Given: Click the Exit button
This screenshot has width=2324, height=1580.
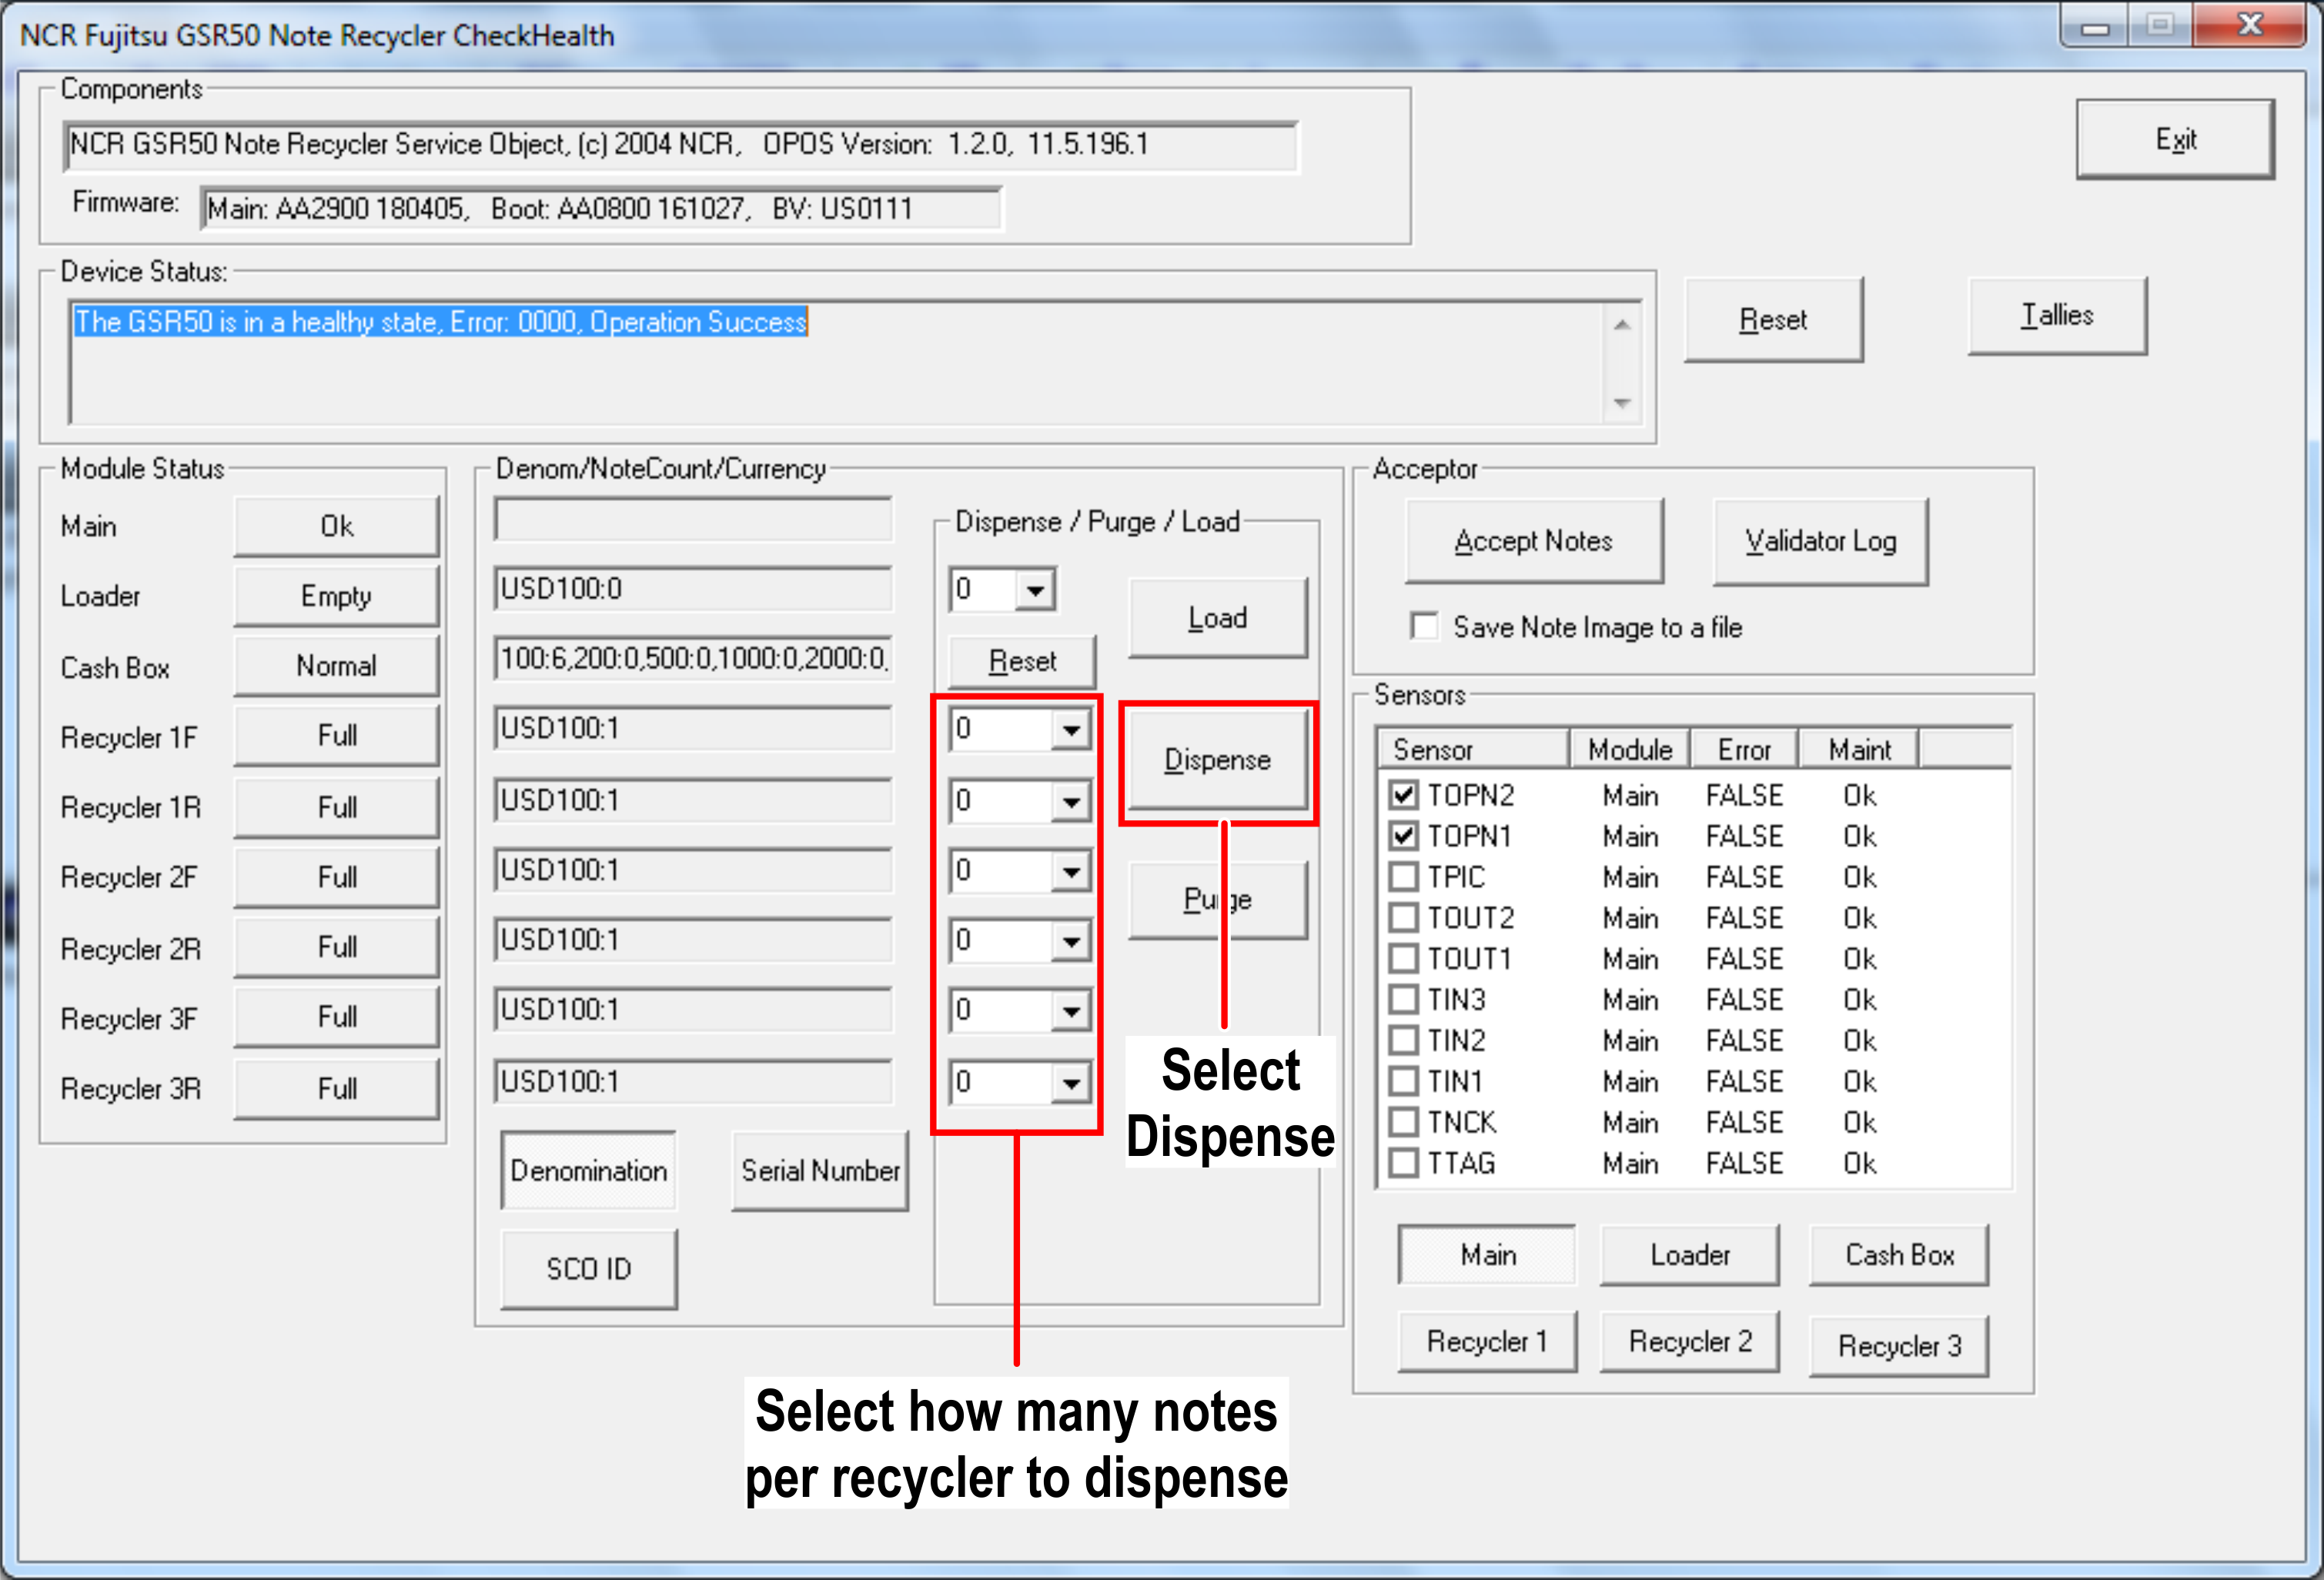Looking at the screenshot, I should pyautogui.click(x=2175, y=139).
